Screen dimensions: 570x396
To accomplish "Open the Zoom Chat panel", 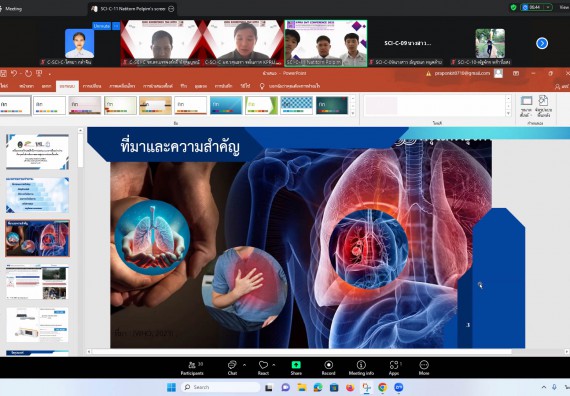I will click(x=232, y=368).
